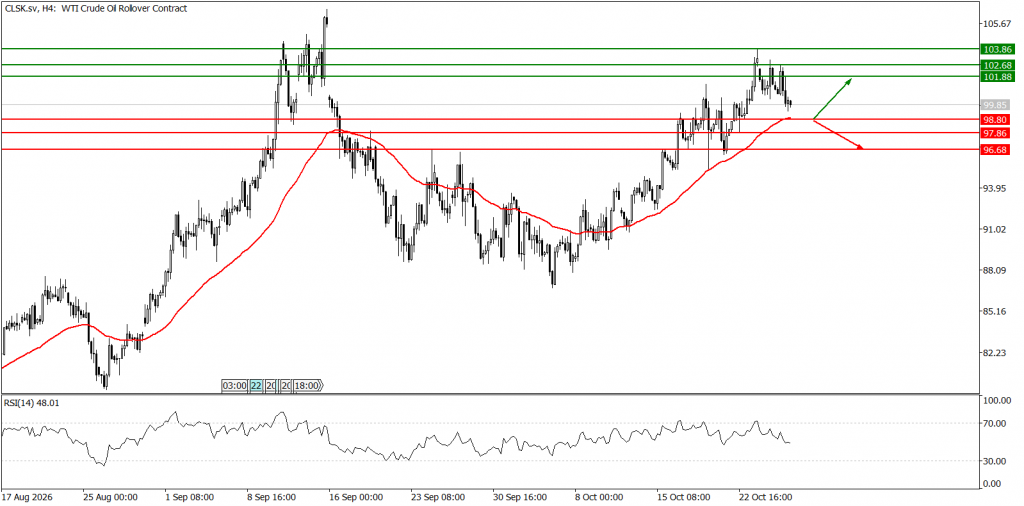Viewport: 1024px width, 506px height.
Task: Click the 105.67 value on the price axis
Action: click(x=997, y=24)
